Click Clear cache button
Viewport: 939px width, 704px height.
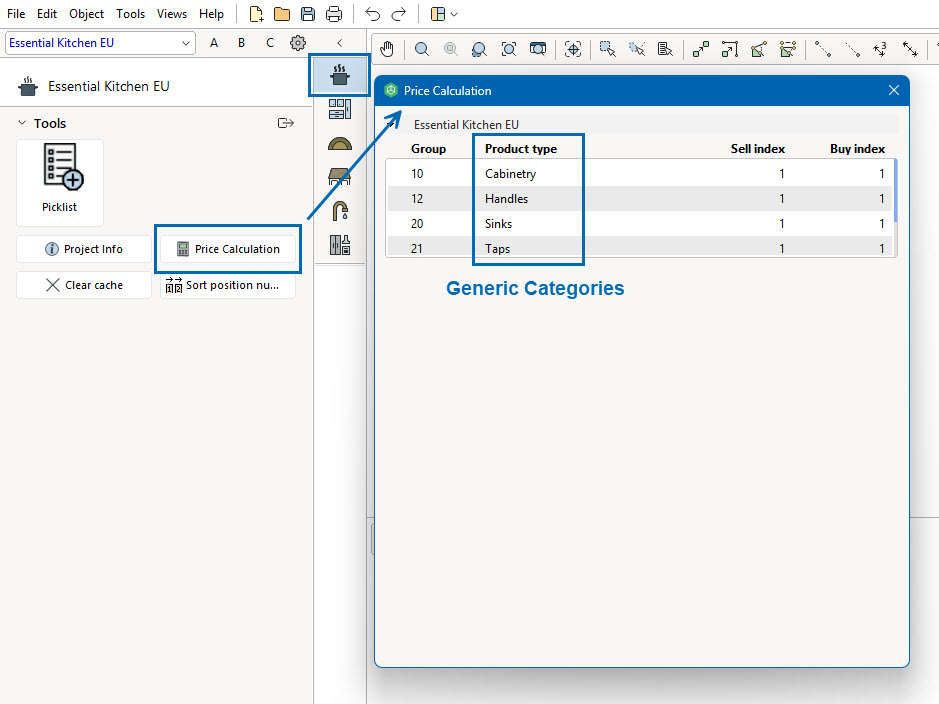click(84, 285)
